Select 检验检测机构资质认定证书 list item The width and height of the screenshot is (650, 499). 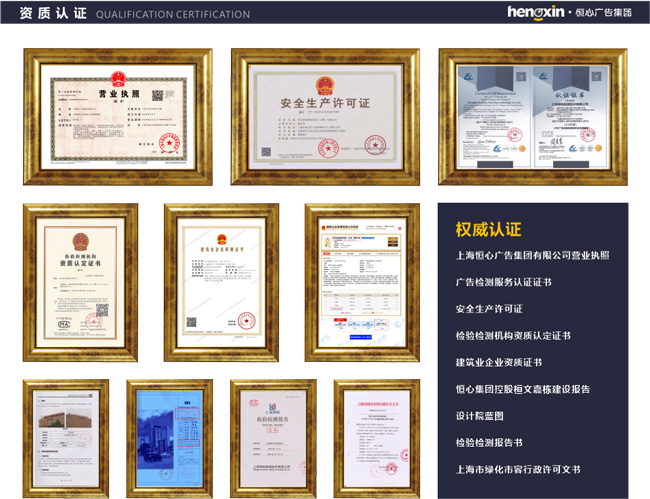coord(513,336)
